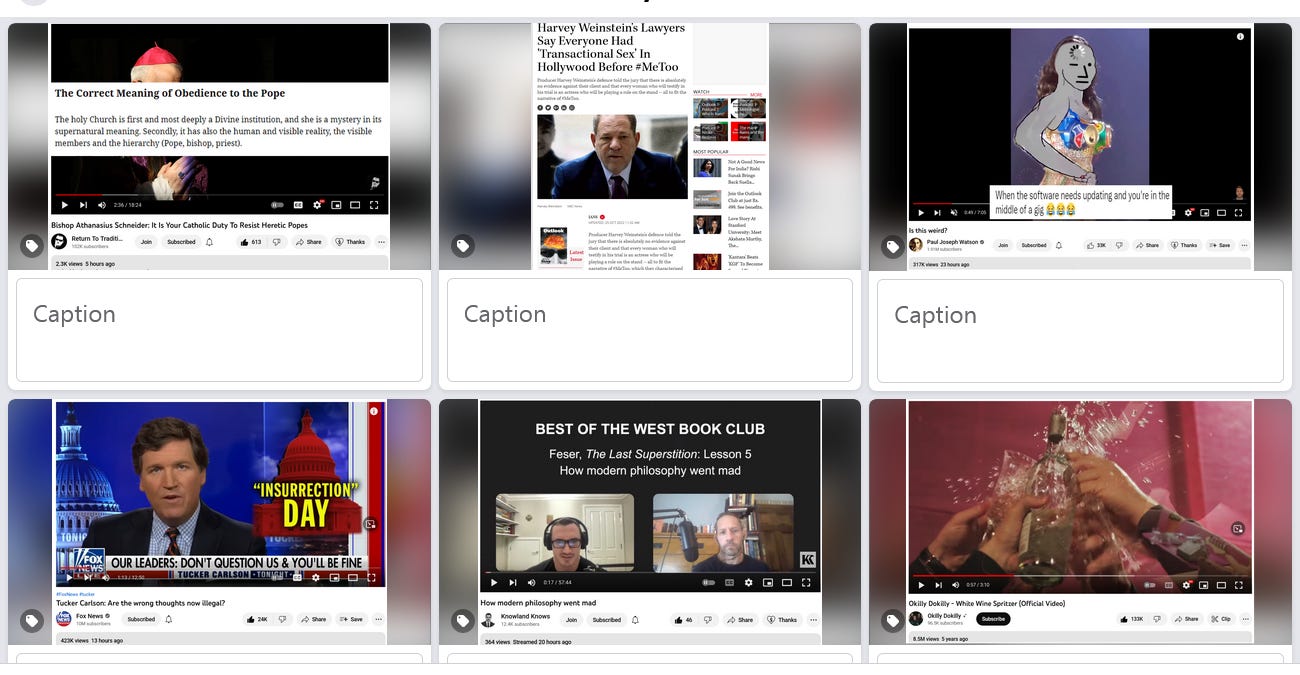Click fullscreen icon in Bishop Schneider player
The image size is (1300, 675).
coord(374,205)
